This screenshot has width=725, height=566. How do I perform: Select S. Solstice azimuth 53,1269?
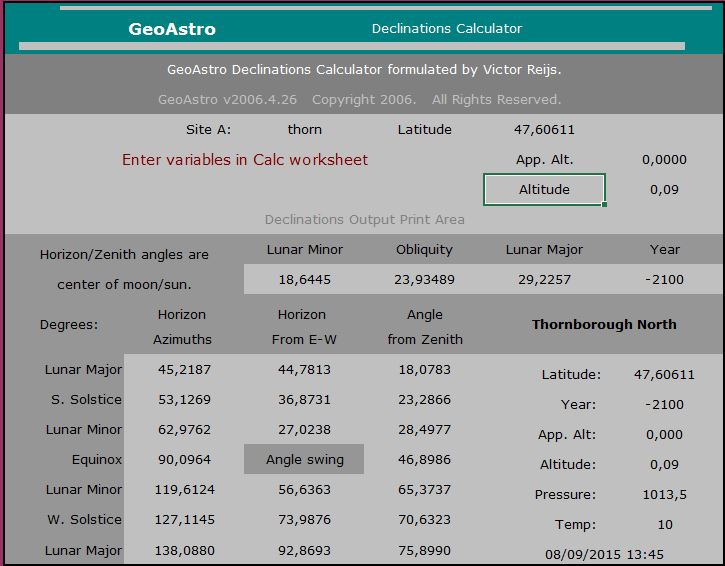(184, 400)
